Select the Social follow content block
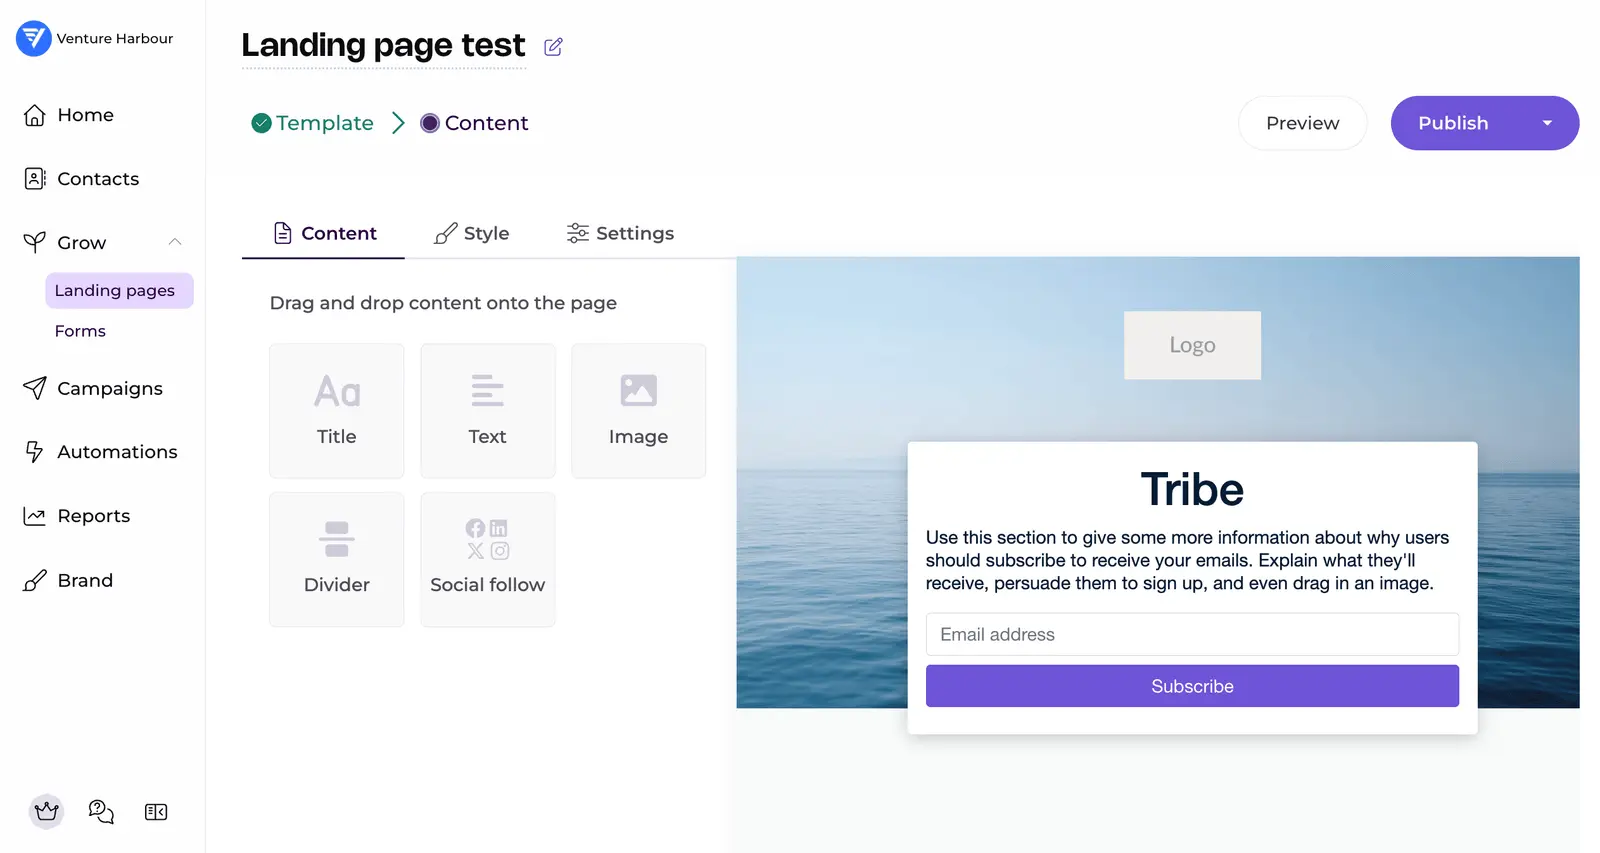The image size is (1600, 853). point(488,559)
